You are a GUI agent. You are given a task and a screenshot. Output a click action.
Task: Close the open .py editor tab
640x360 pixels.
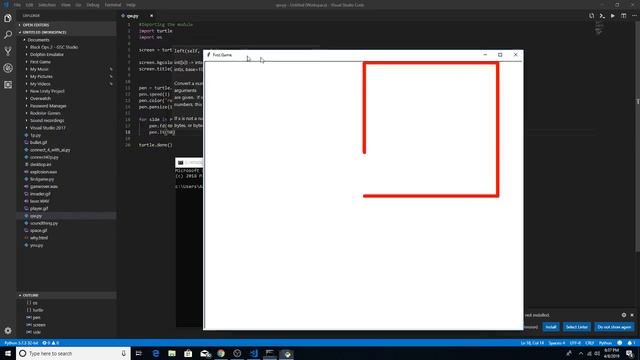click(x=151, y=16)
